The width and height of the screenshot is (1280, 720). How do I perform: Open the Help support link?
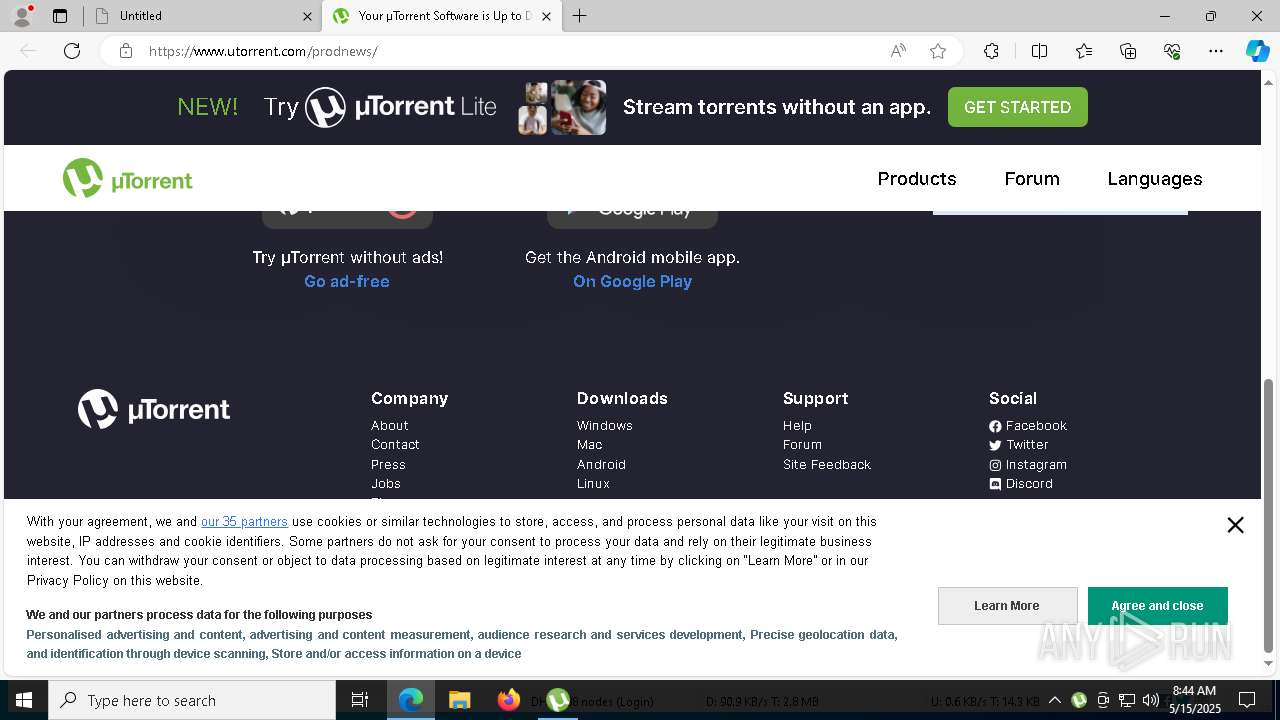pos(797,426)
